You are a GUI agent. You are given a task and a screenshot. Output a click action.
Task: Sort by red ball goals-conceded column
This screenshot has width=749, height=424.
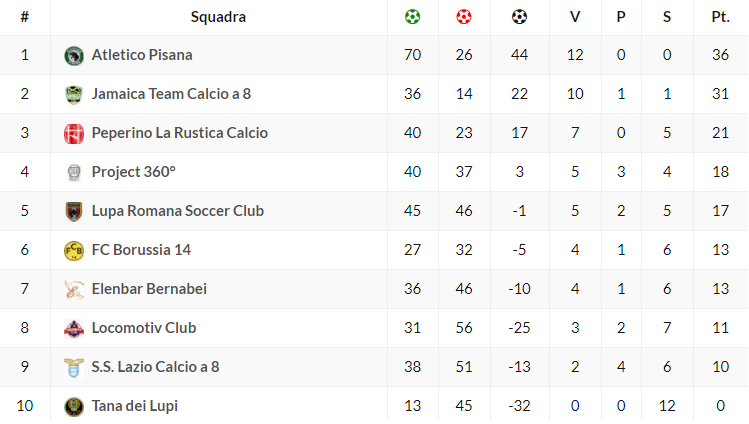click(x=464, y=17)
